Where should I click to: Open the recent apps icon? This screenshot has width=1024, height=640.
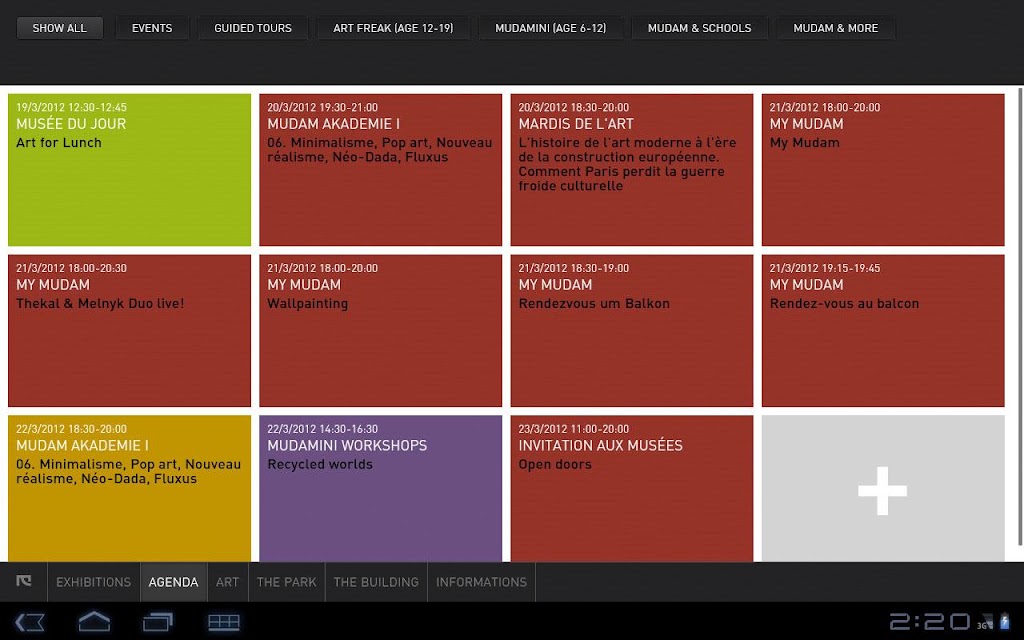(158, 622)
